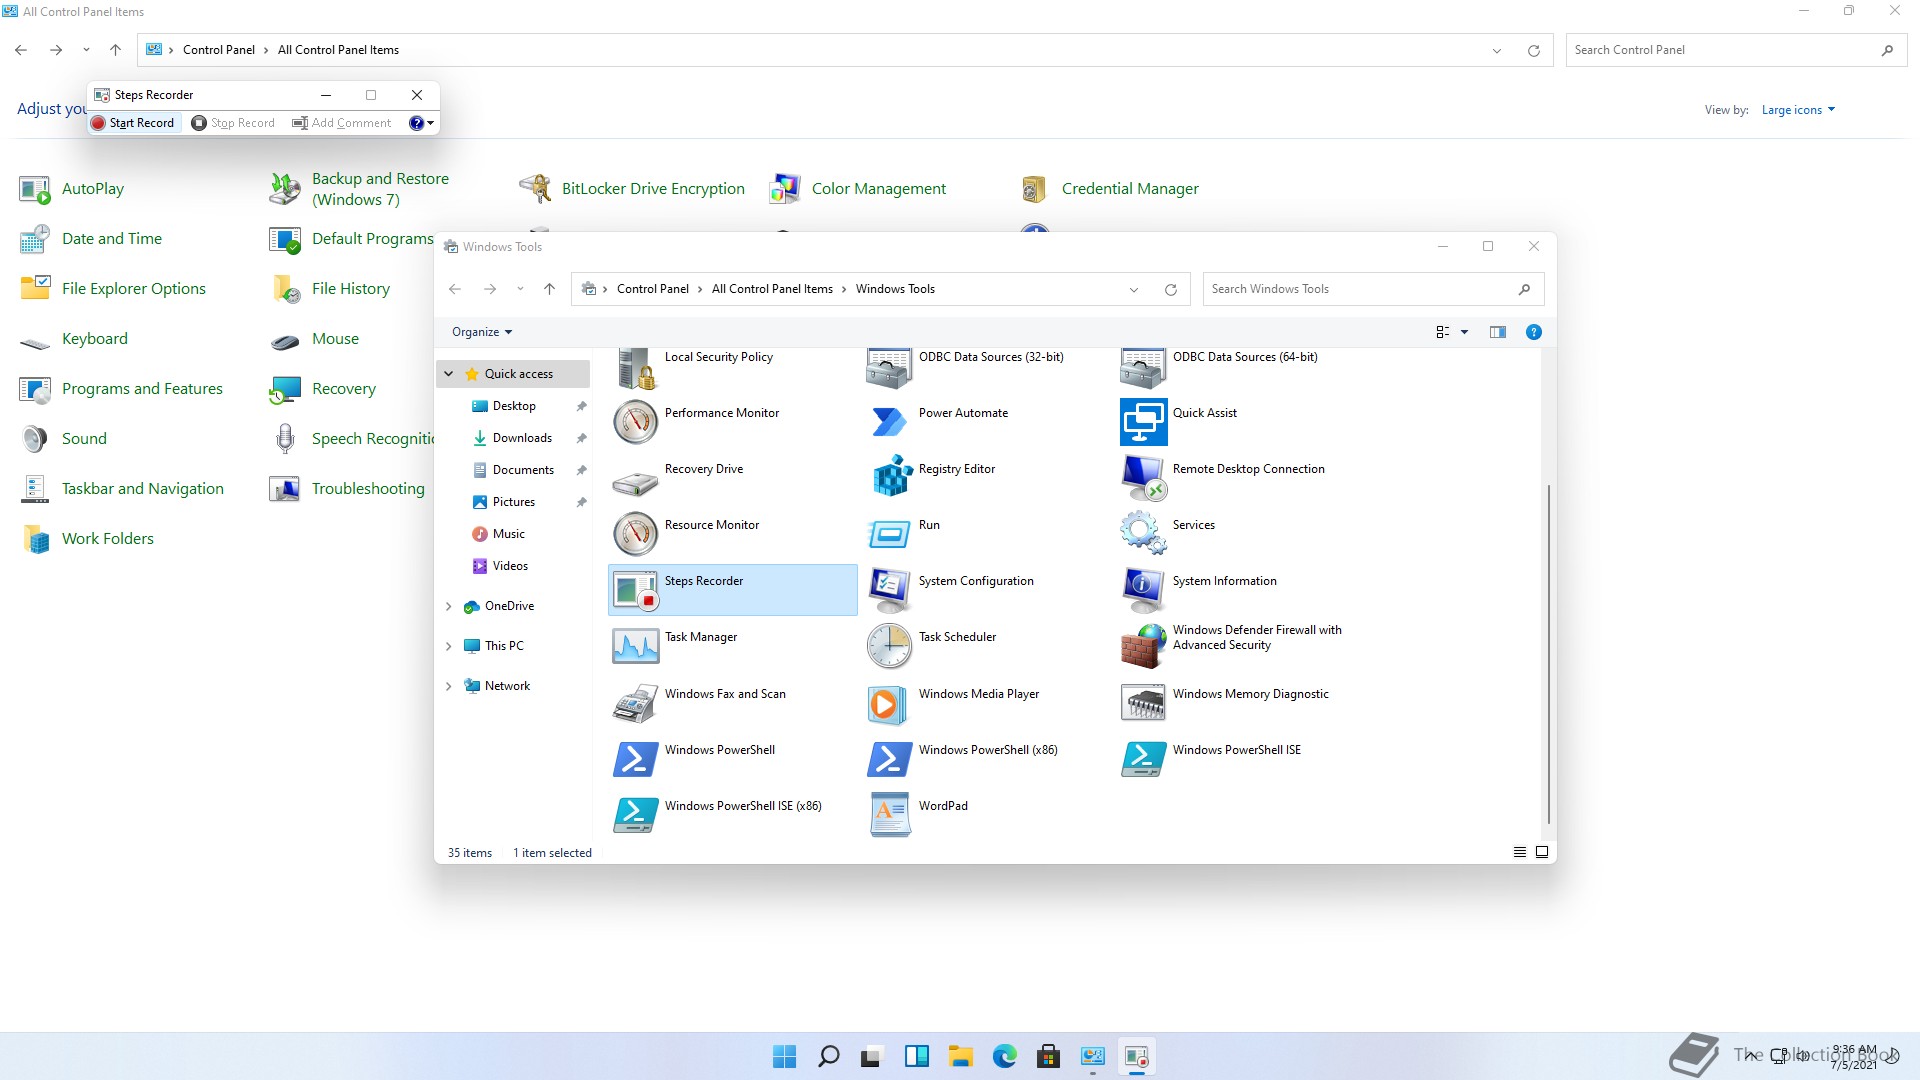
Task: Switch to details view in status bar
Action: click(x=1520, y=852)
